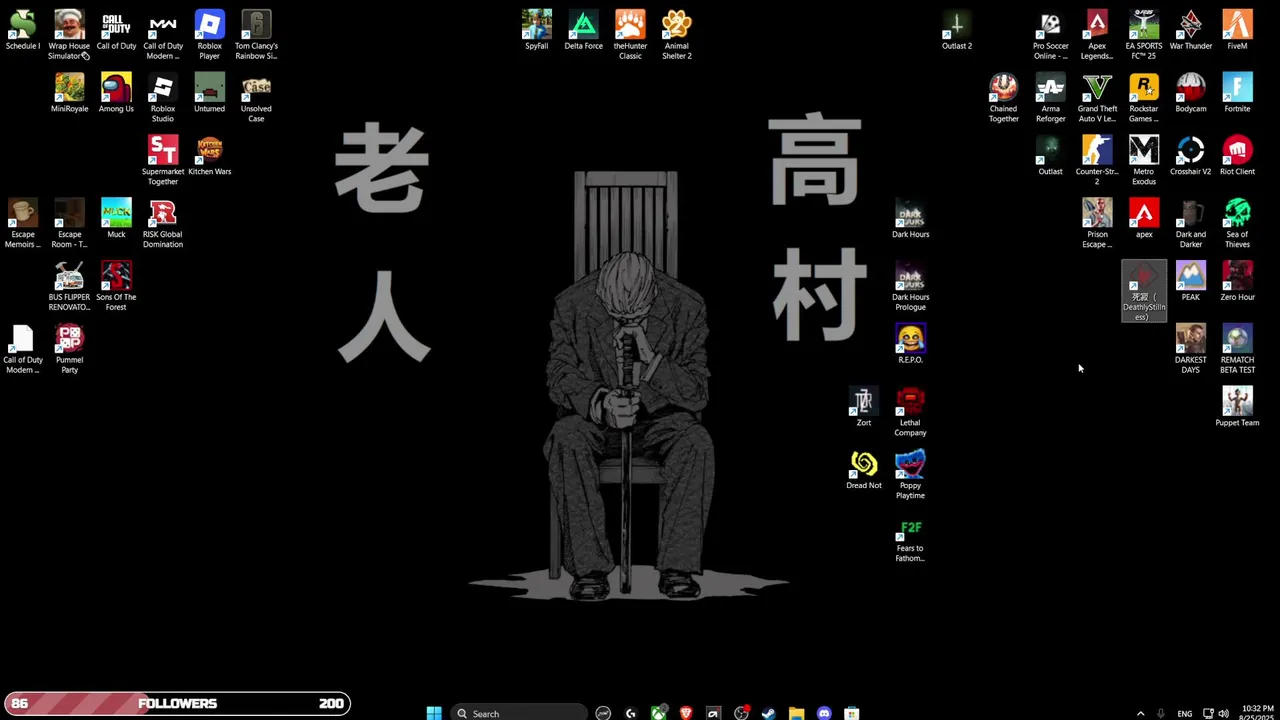1280x720 pixels.
Task: Click the Roblox Player desktop icon
Action: [209, 35]
